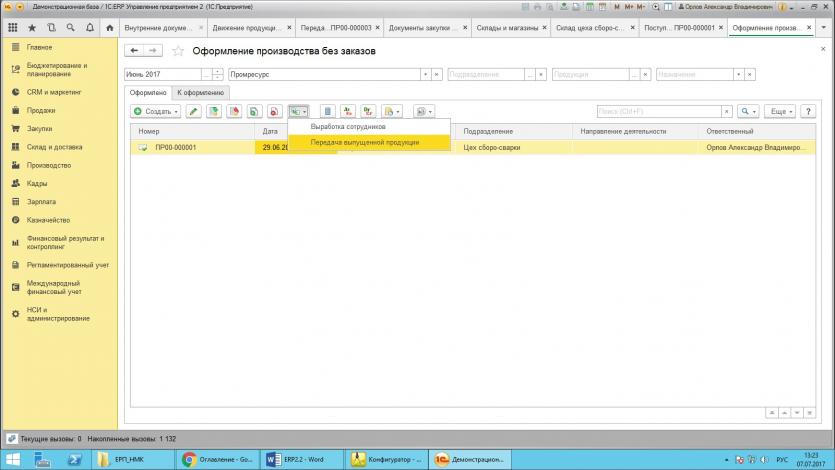Choose Выработка сотрудников from the menu

click(347, 127)
